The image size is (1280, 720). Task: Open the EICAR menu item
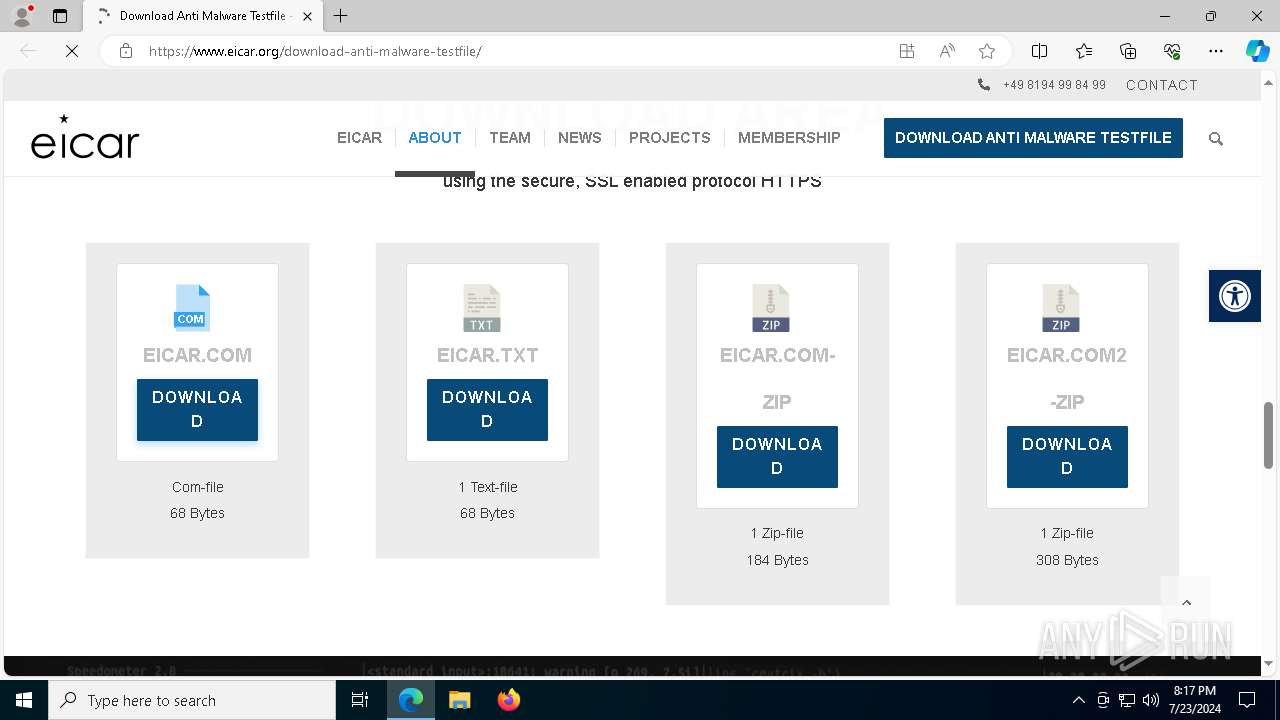point(359,138)
